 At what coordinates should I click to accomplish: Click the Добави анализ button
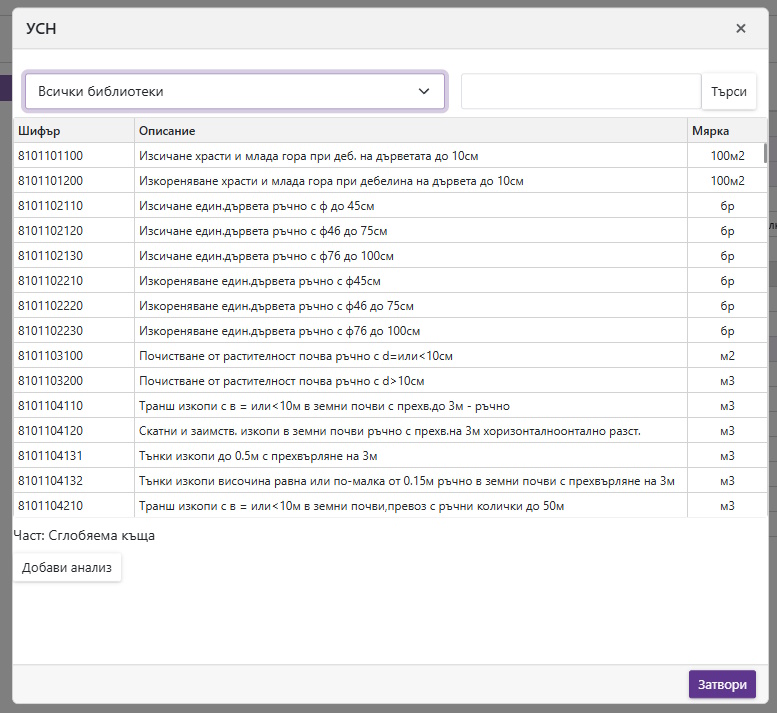(x=67, y=568)
